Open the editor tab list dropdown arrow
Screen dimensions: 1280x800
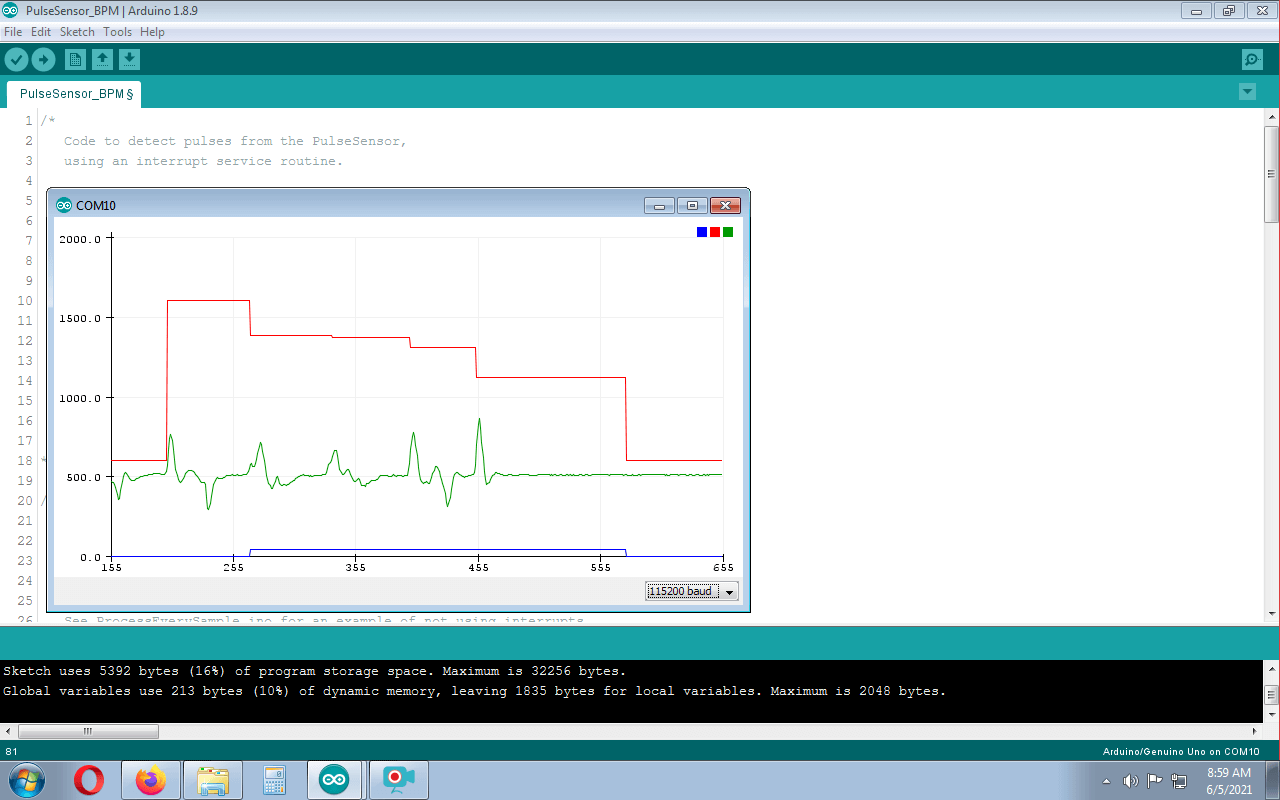(x=1246, y=91)
